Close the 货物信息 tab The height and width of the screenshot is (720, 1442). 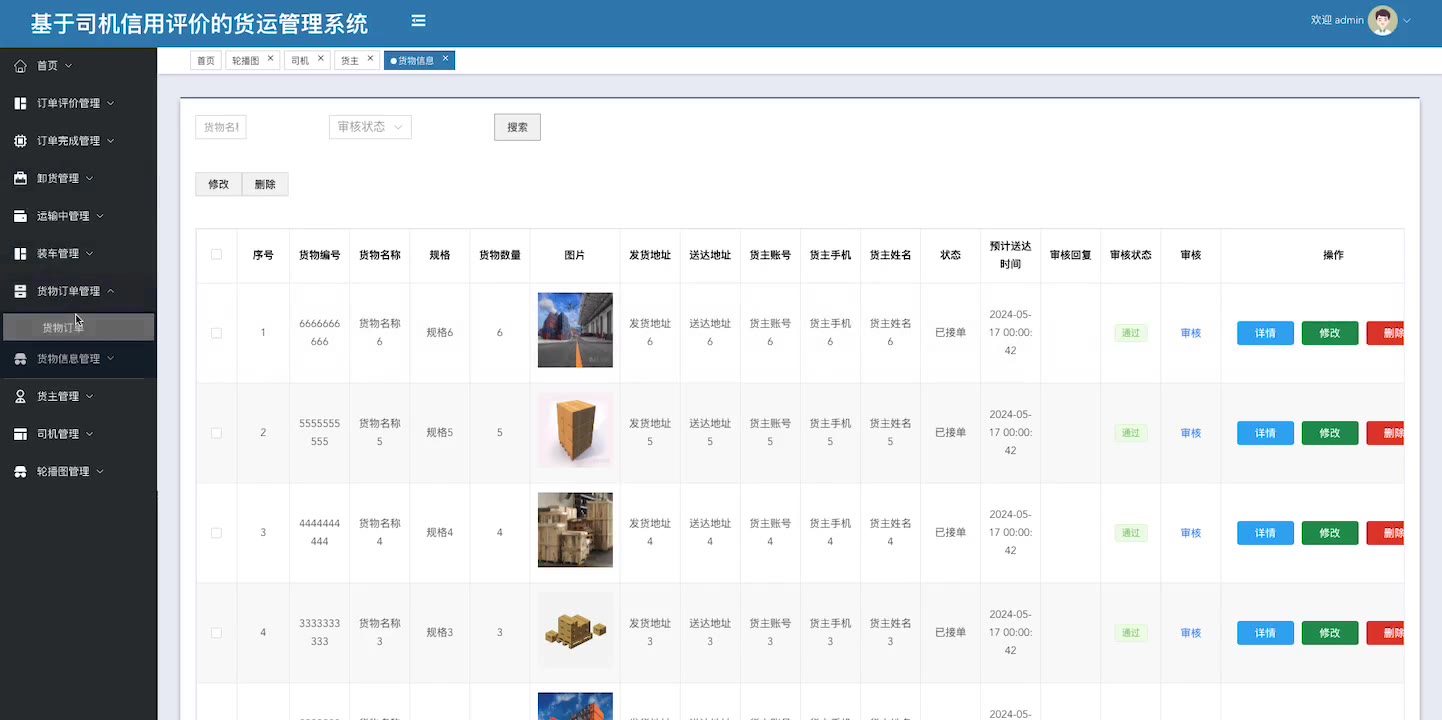pos(446,59)
